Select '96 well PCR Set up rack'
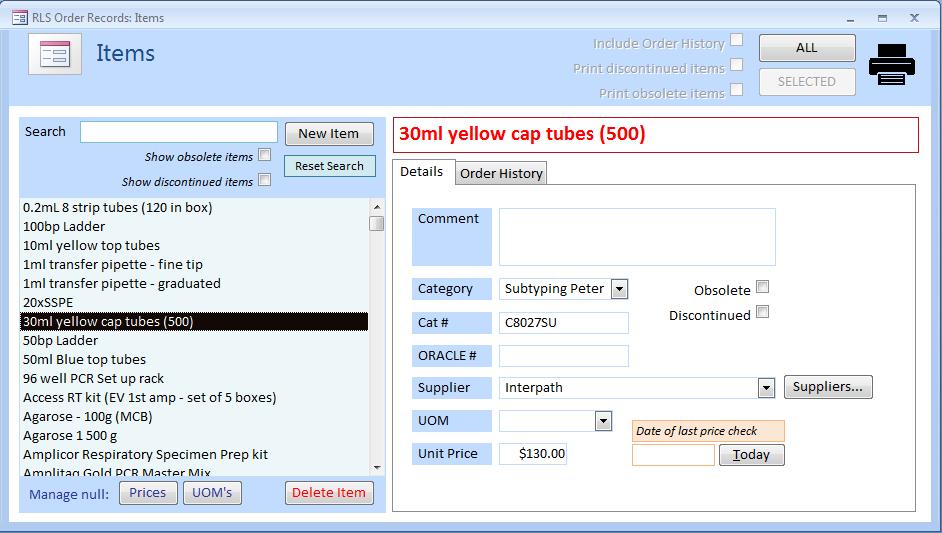The width and height of the screenshot is (942, 533). click(195, 379)
